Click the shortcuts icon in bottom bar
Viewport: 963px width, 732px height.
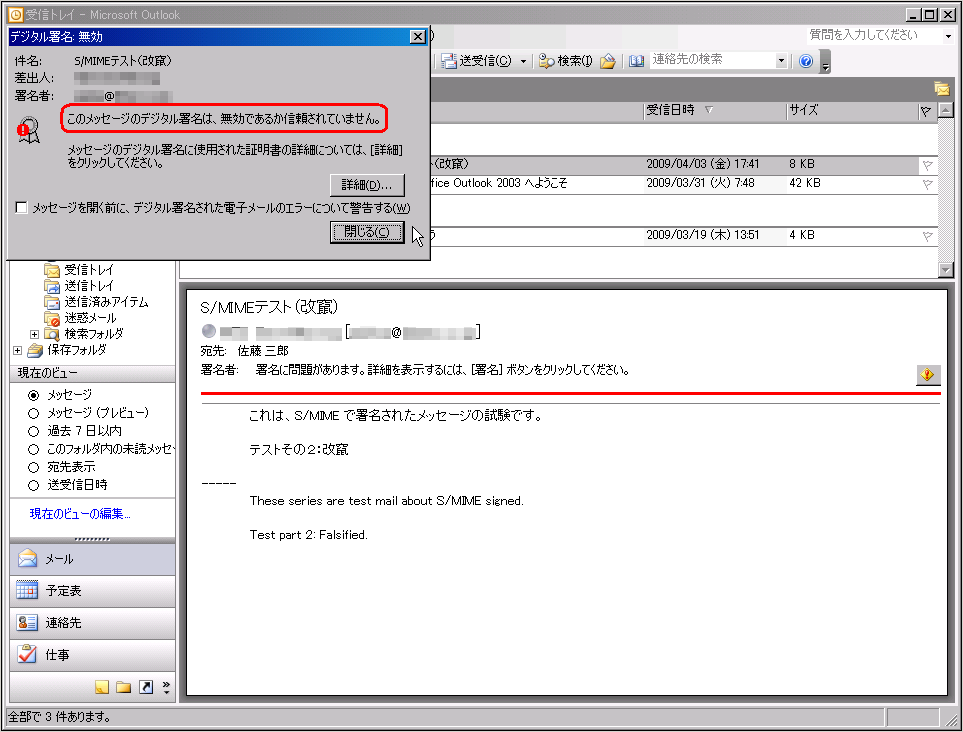coord(146,687)
